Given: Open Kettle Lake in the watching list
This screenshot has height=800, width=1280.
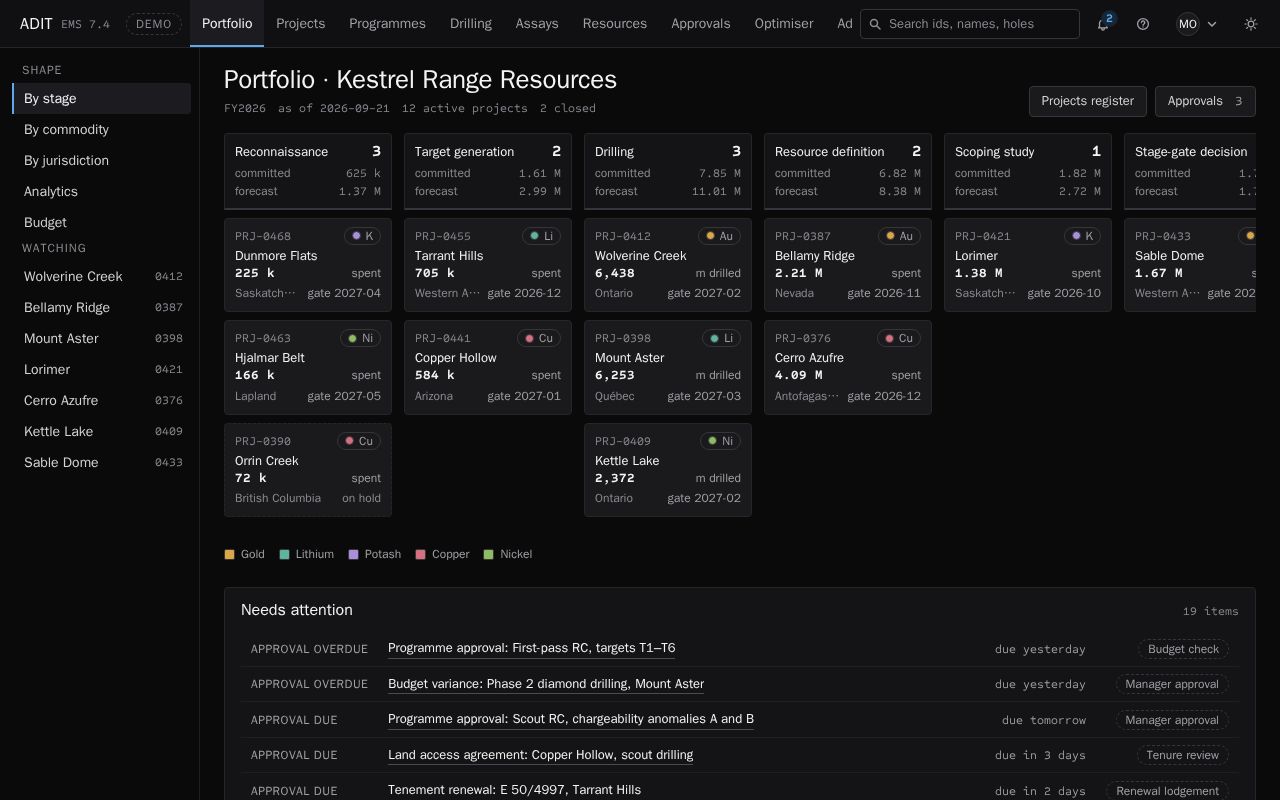Looking at the screenshot, I should coord(101,431).
